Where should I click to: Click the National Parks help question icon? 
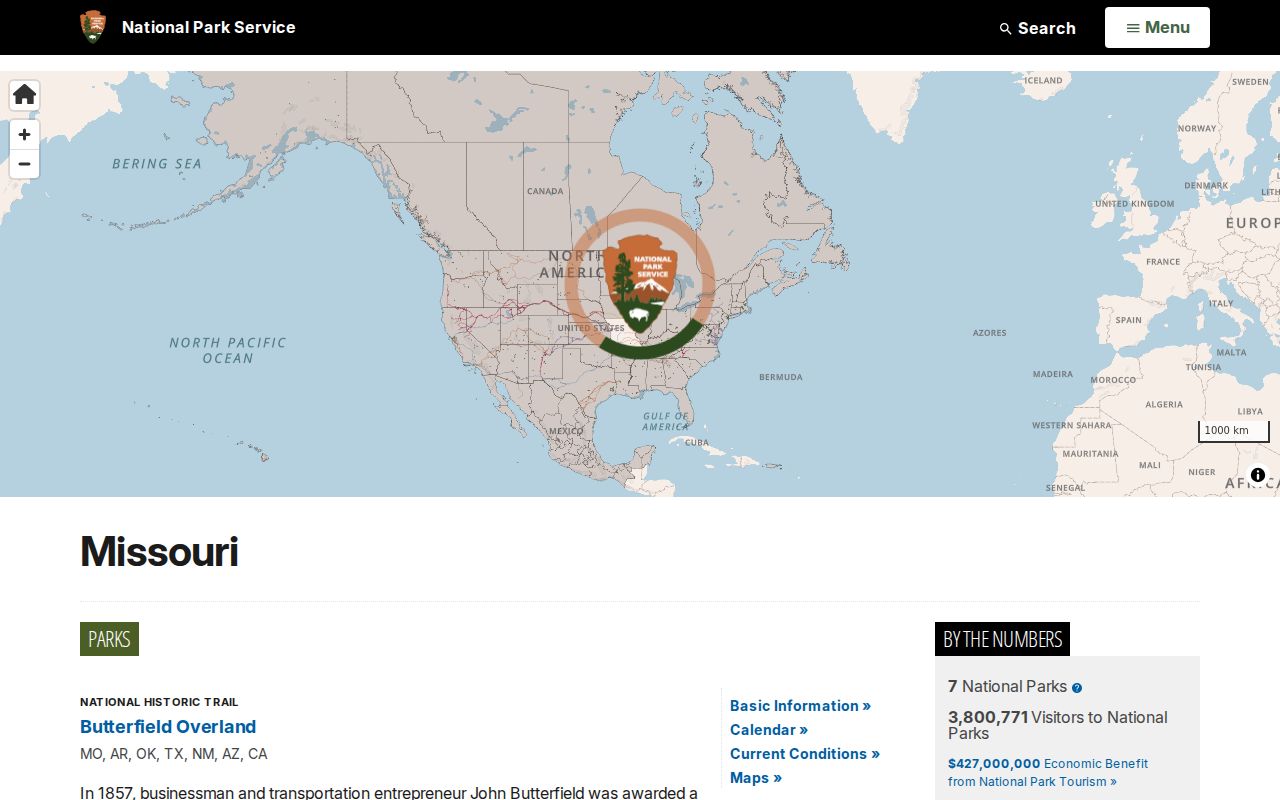pos(1077,688)
